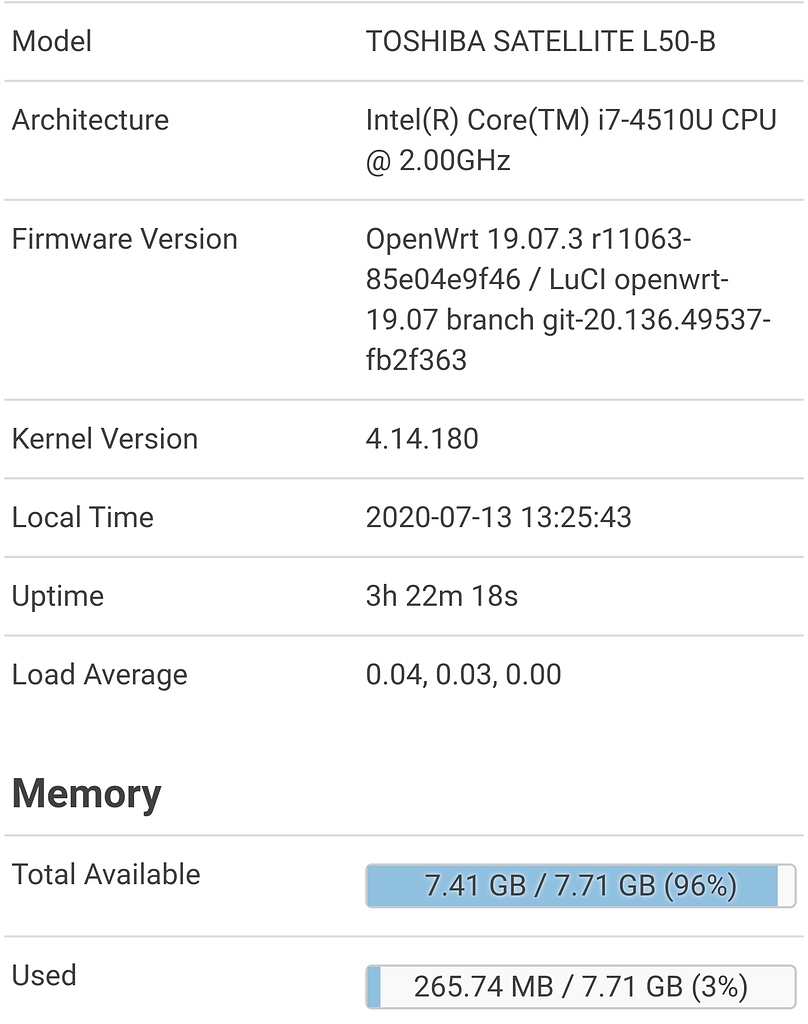
Task: Click the Total Available row label
Action: (95, 873)
